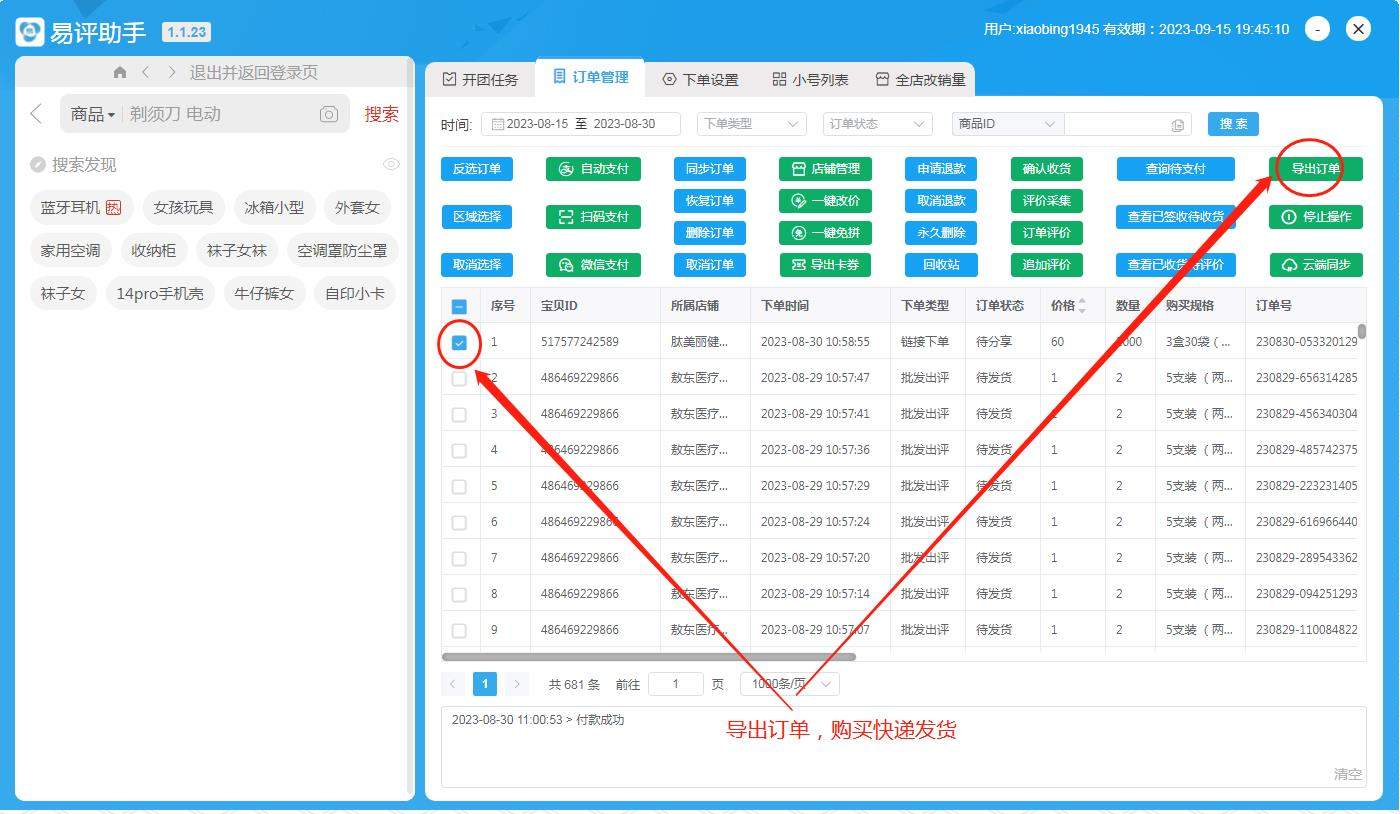Click the home icon in browser bar

[120, 72]
